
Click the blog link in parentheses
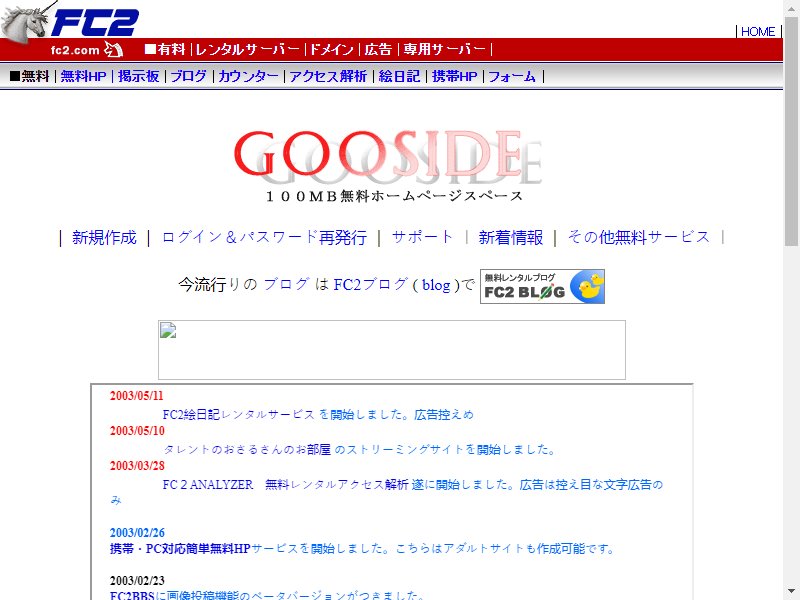pos(436,285)
